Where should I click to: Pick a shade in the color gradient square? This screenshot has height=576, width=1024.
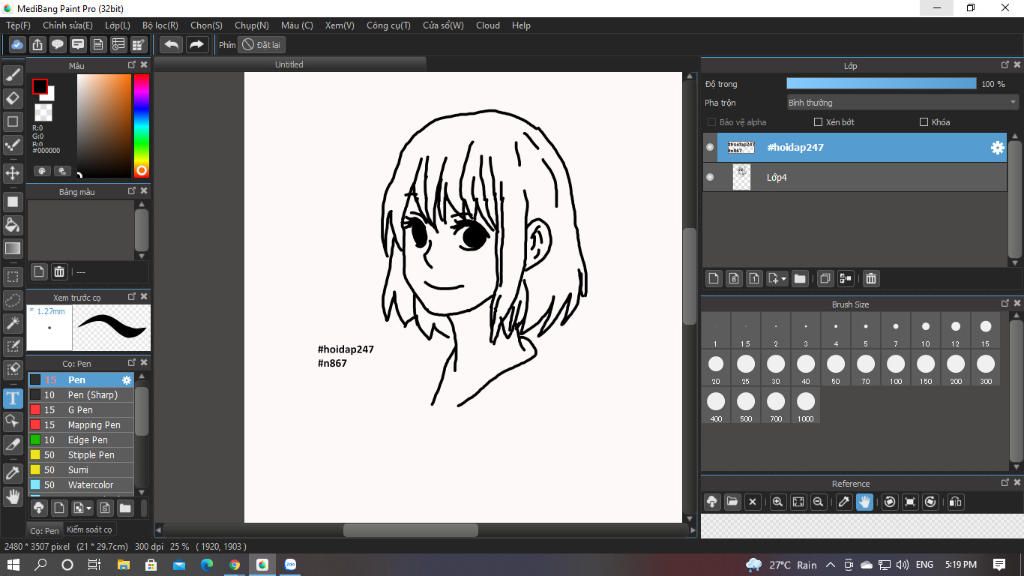pyautogui.click(x=104, y=125)
